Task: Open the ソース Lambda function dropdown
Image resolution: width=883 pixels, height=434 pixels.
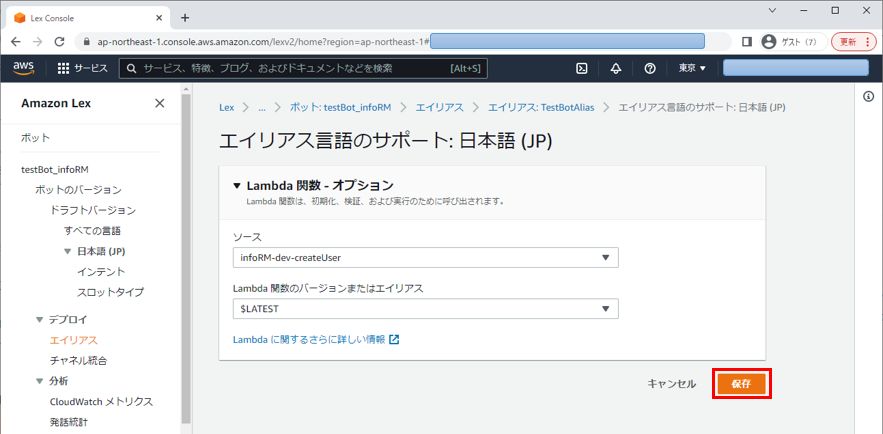Action: point(425,257)
